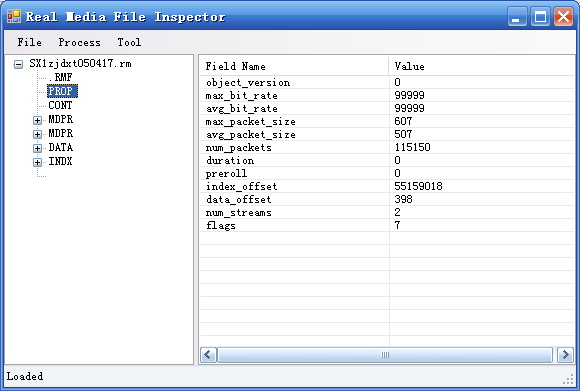Open the Process menu

point(79,42)
